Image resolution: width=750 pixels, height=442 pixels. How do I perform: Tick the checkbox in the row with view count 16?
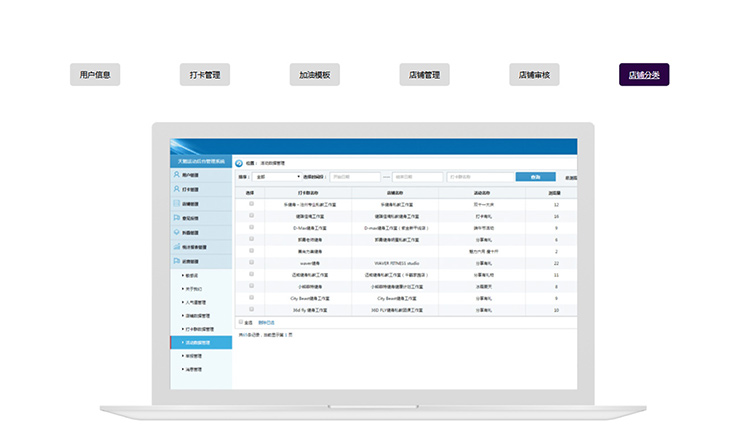(x=251, y=215)
